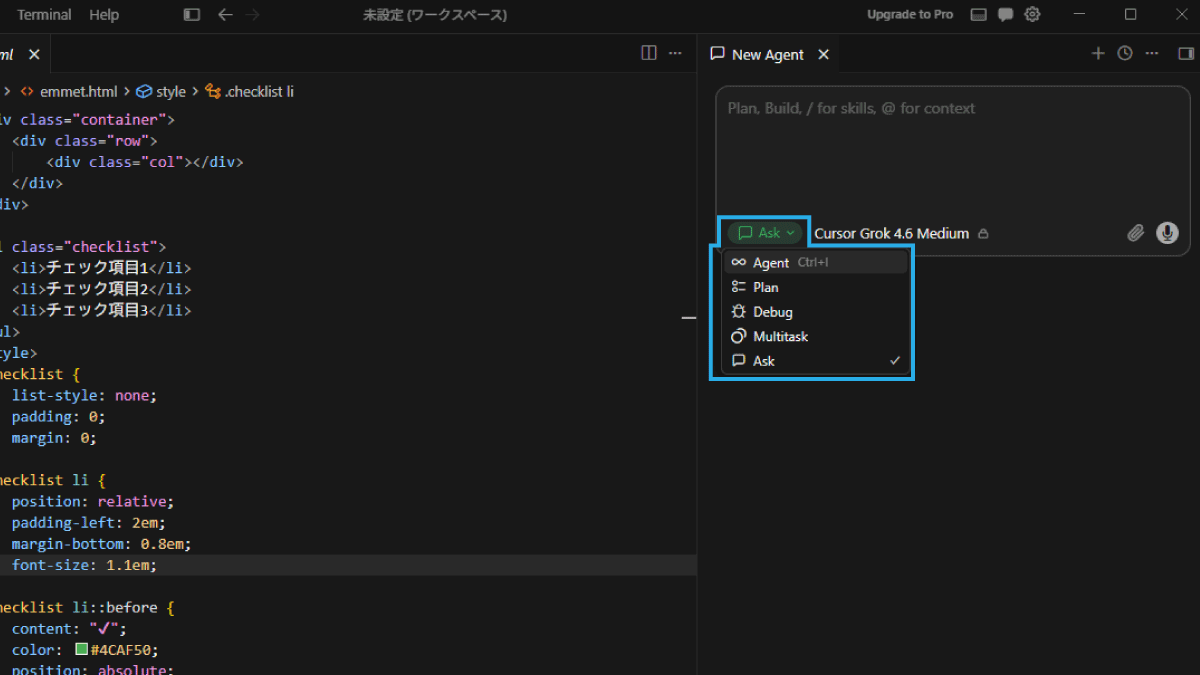Go forward with the right arrow

coord(252,15)
